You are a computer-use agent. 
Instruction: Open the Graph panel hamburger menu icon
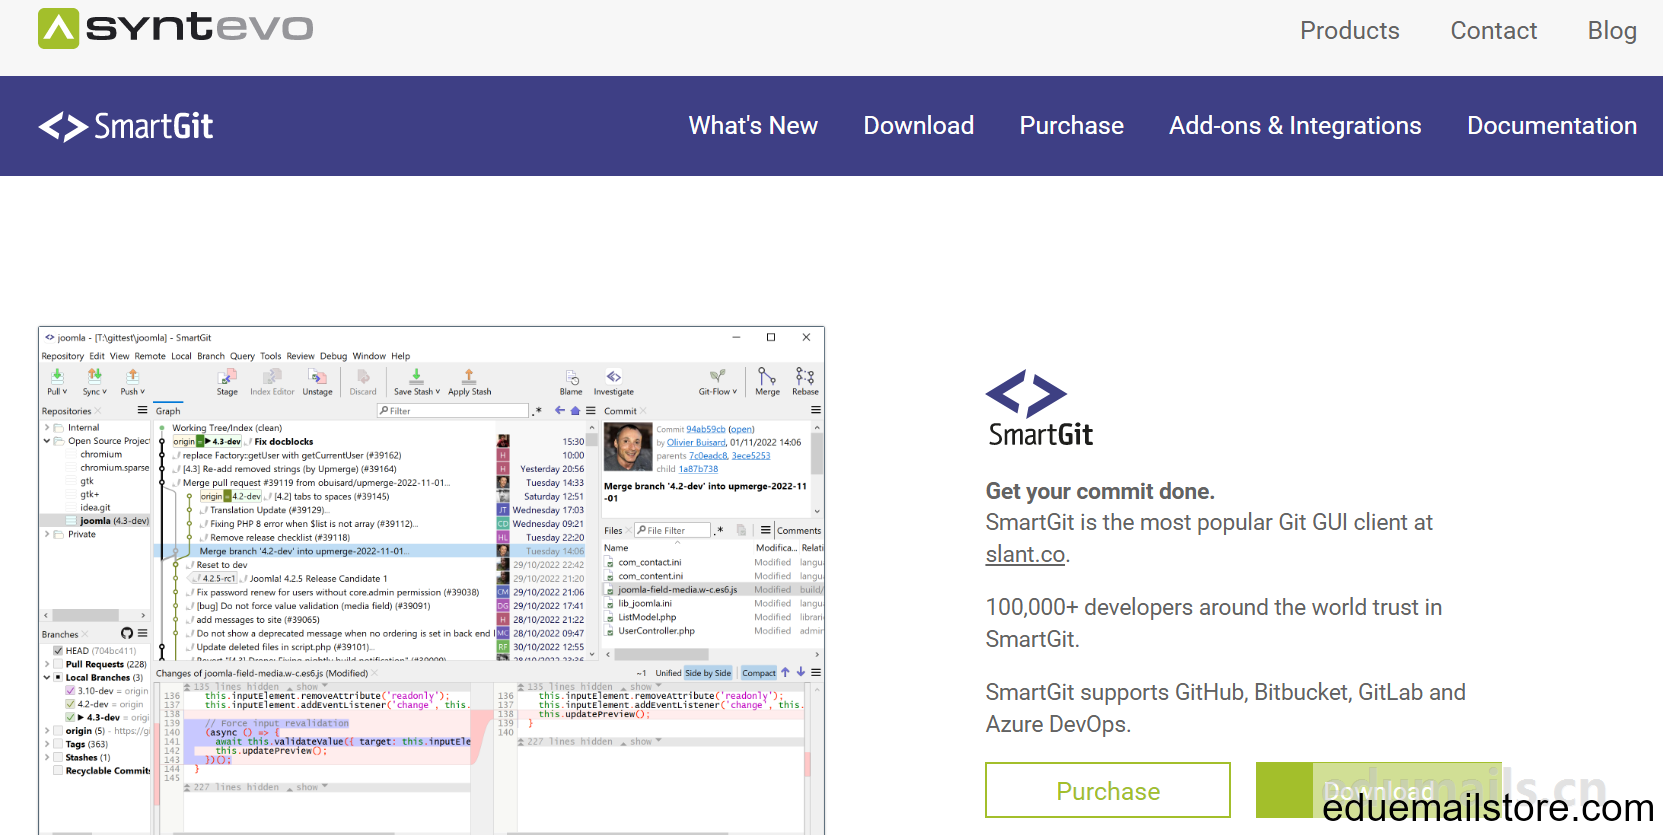pos(591,411)
